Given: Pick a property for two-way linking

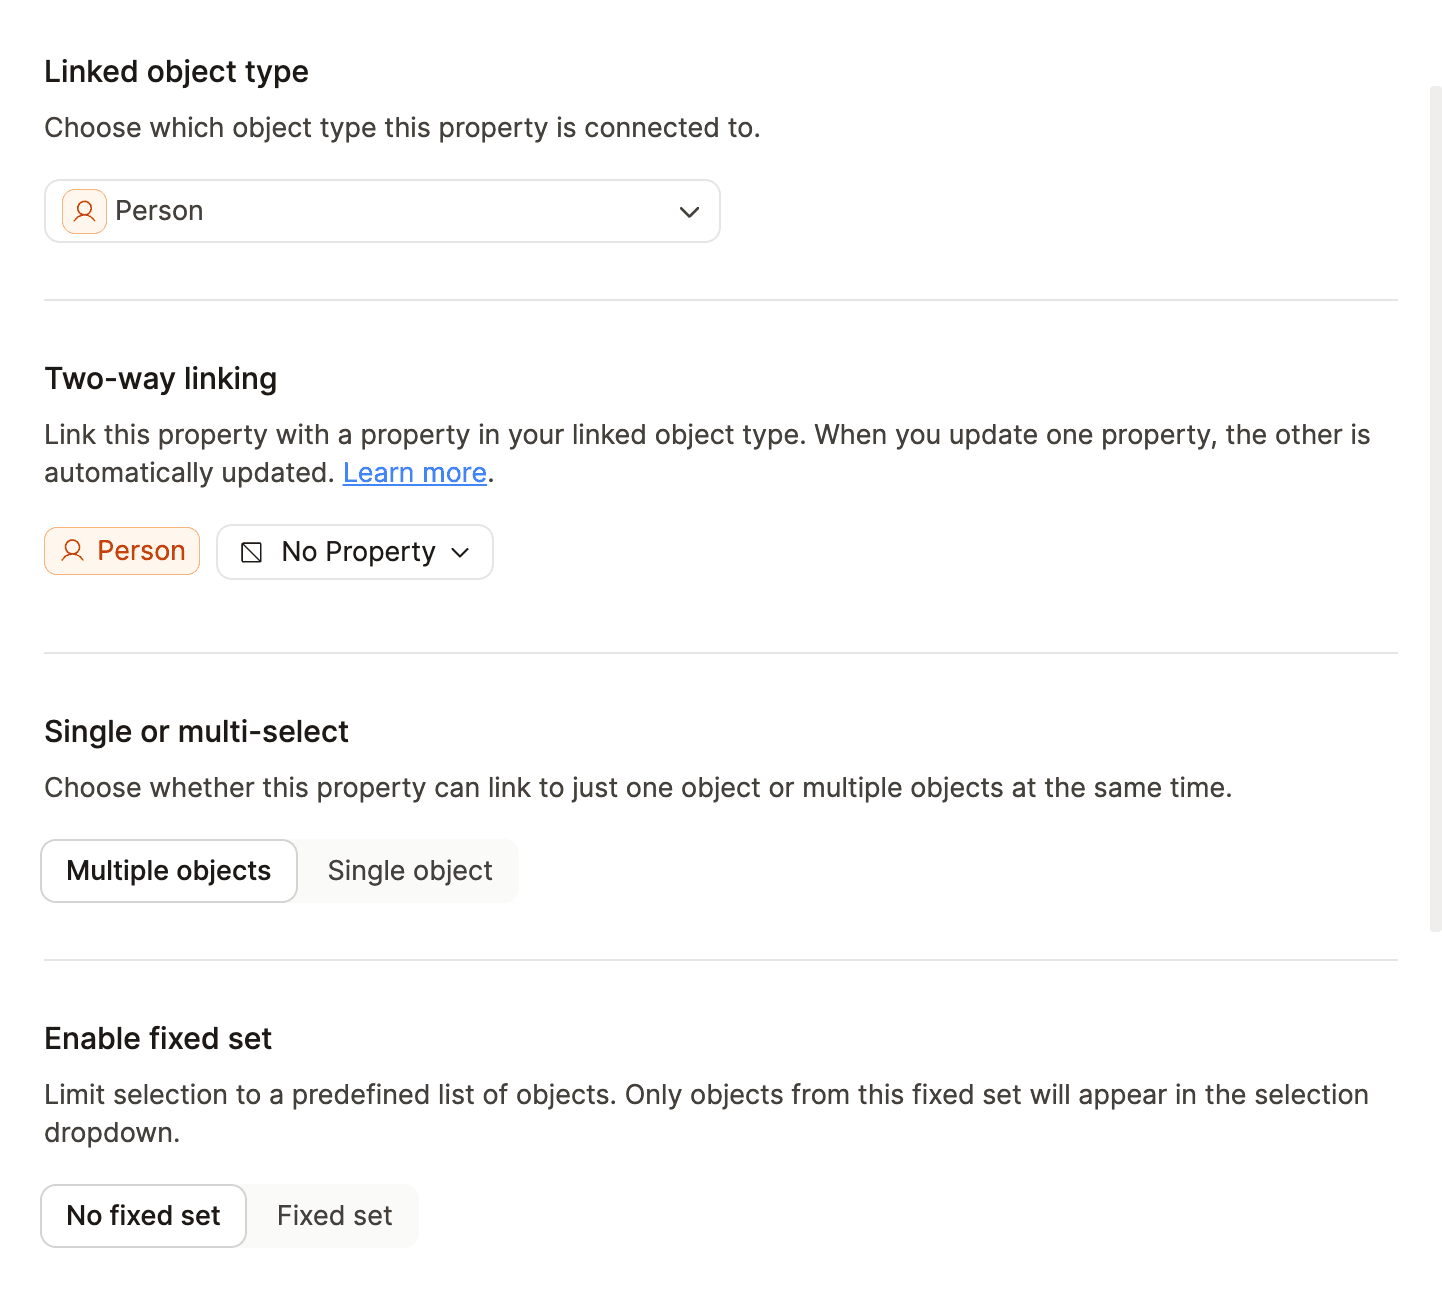Looking at the screenshot, I should coord(354,551).
